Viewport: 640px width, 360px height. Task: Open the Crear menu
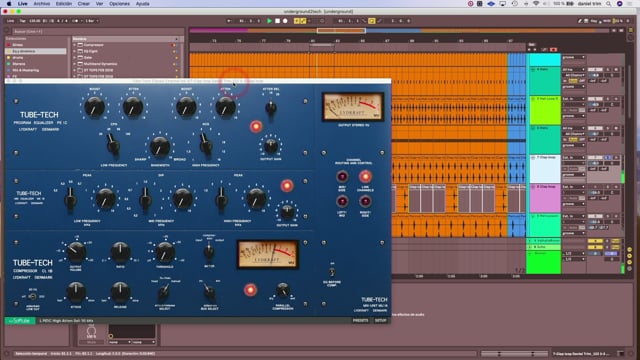tap(84, 4)
